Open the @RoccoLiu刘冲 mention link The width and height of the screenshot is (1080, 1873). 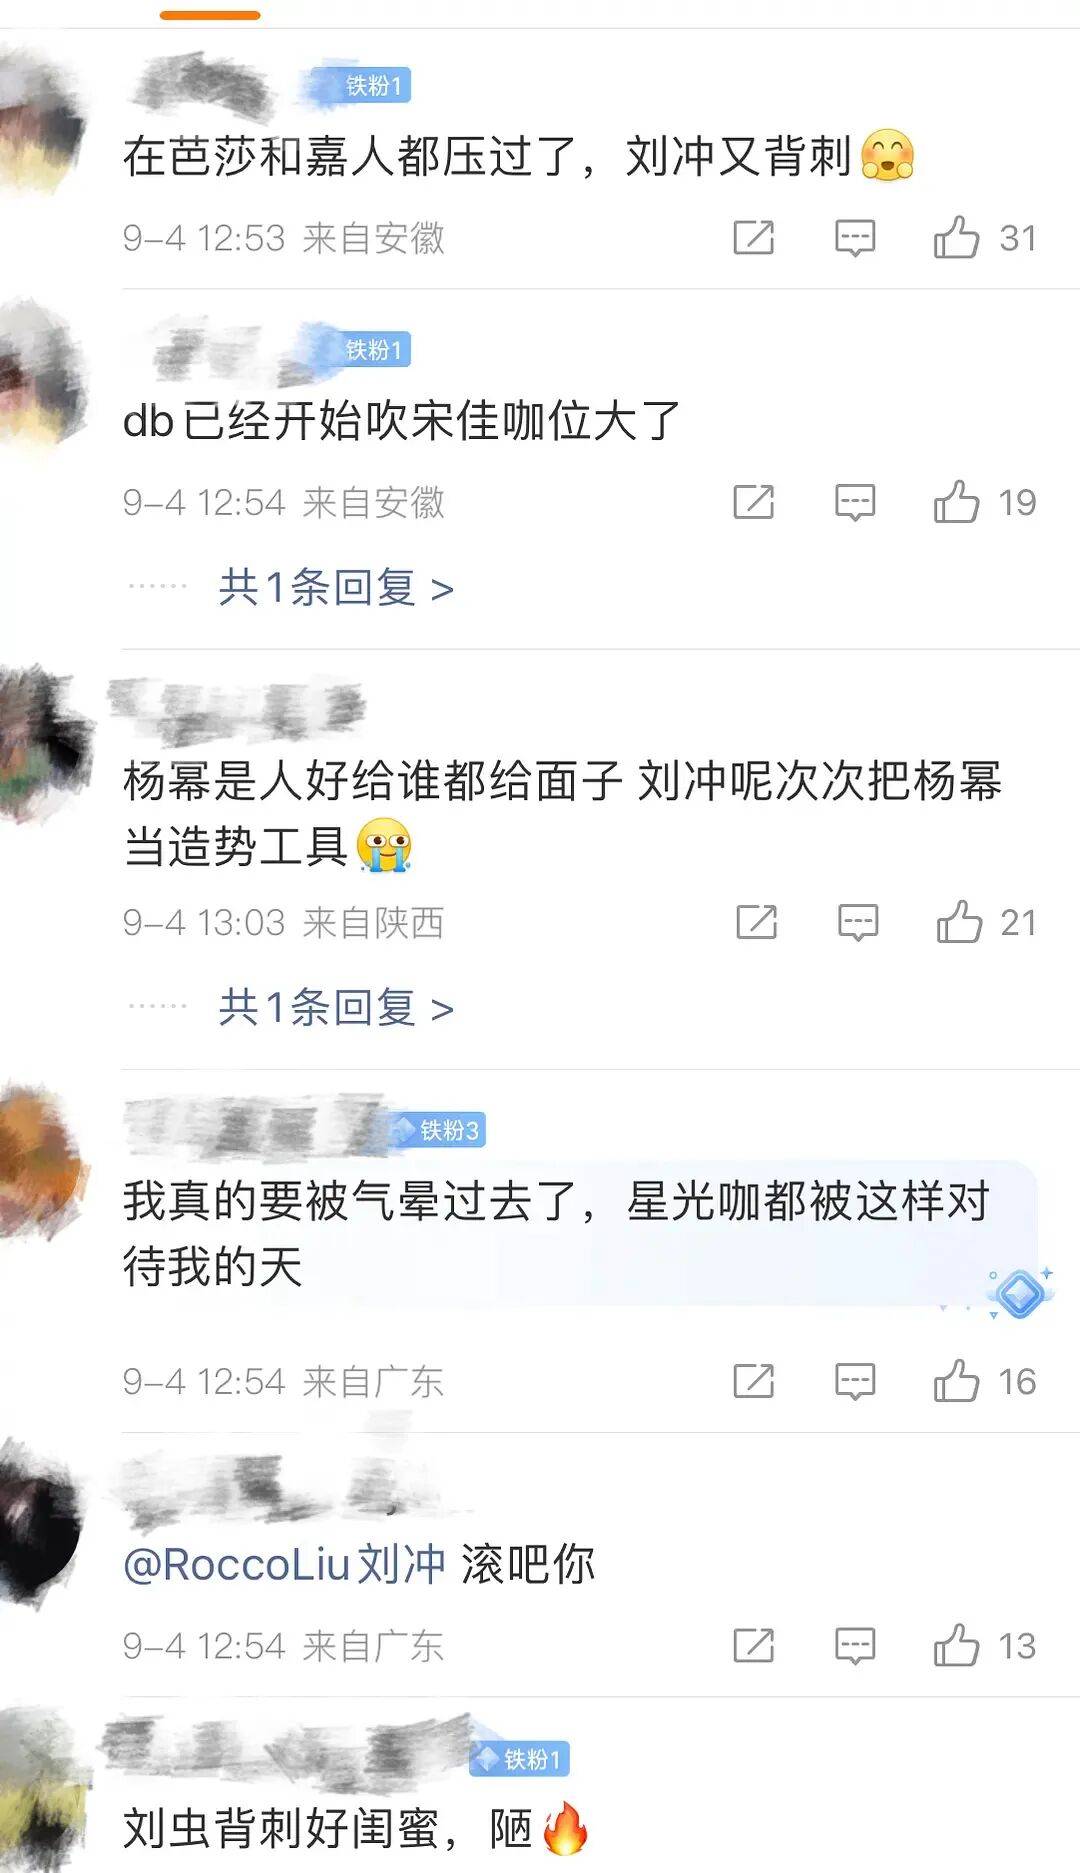284,1564
